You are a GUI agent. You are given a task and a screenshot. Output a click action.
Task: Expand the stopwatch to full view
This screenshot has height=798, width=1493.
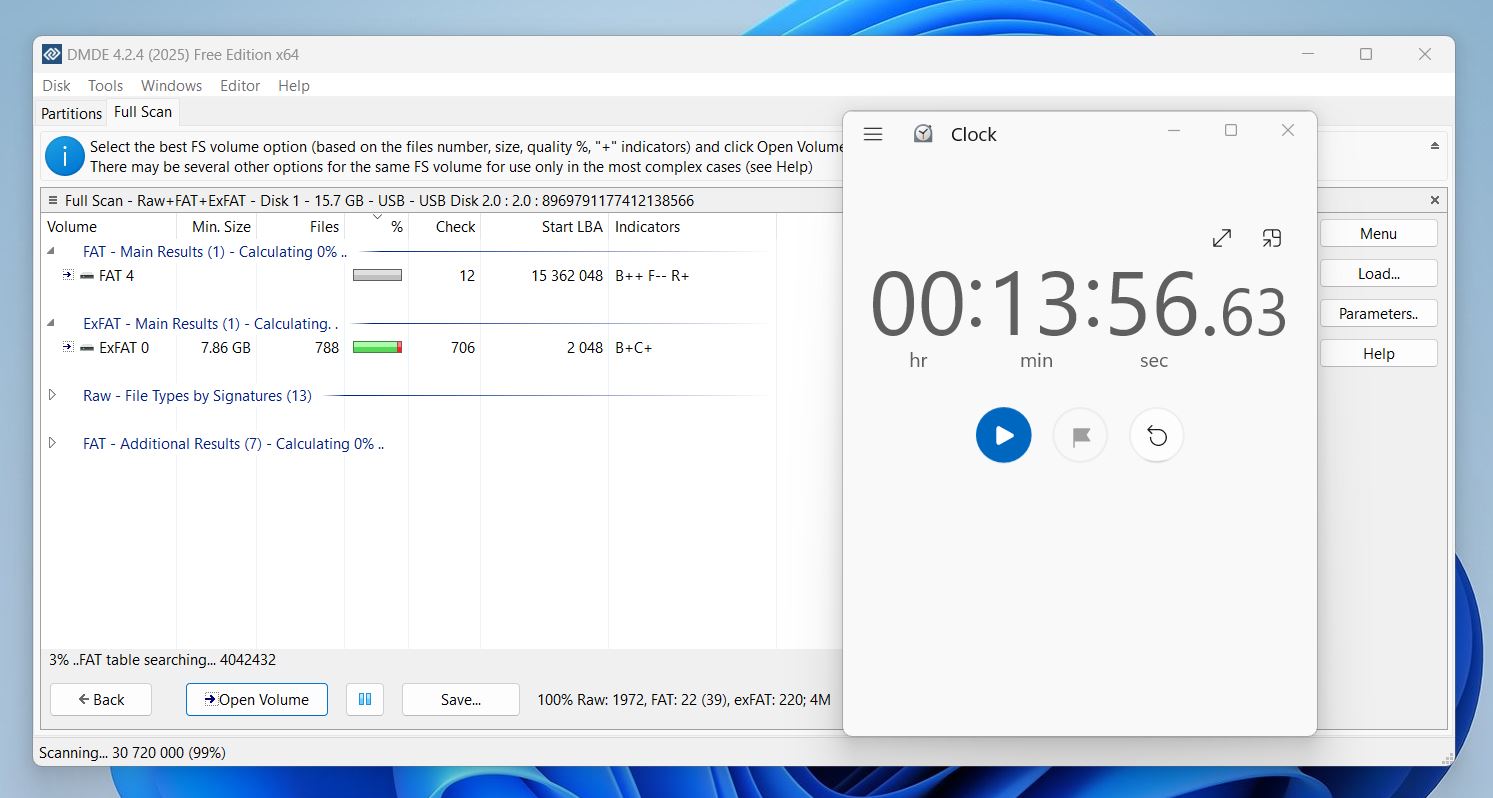1222,238
